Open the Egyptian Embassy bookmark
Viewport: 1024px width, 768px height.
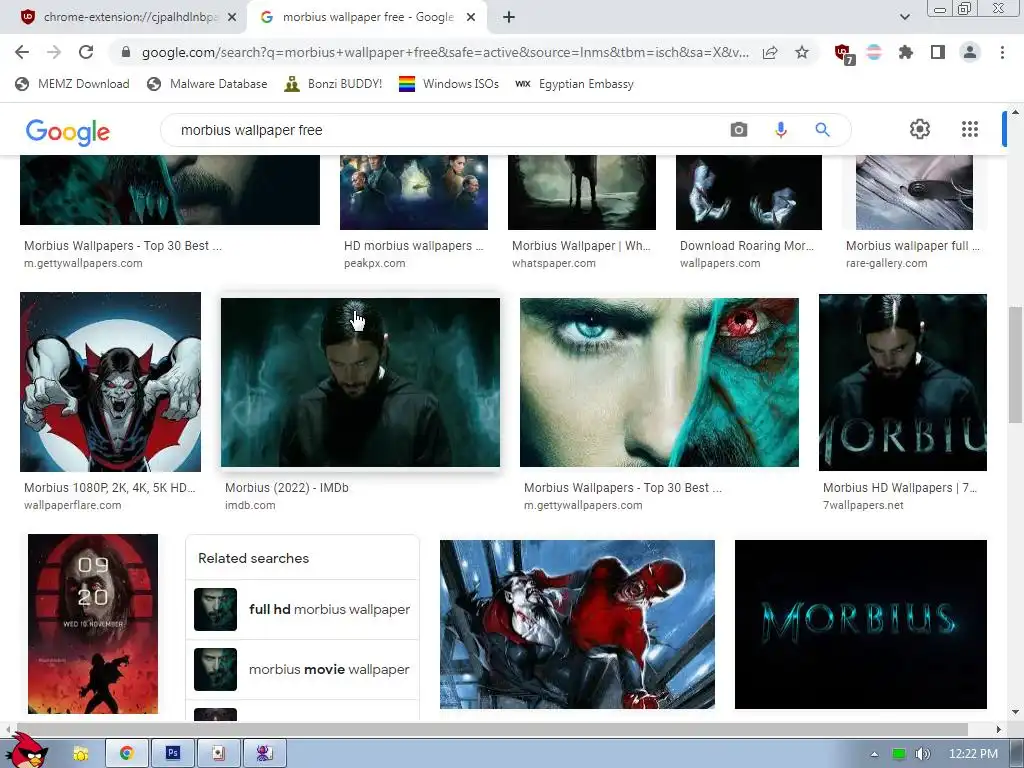click(575, 84)
